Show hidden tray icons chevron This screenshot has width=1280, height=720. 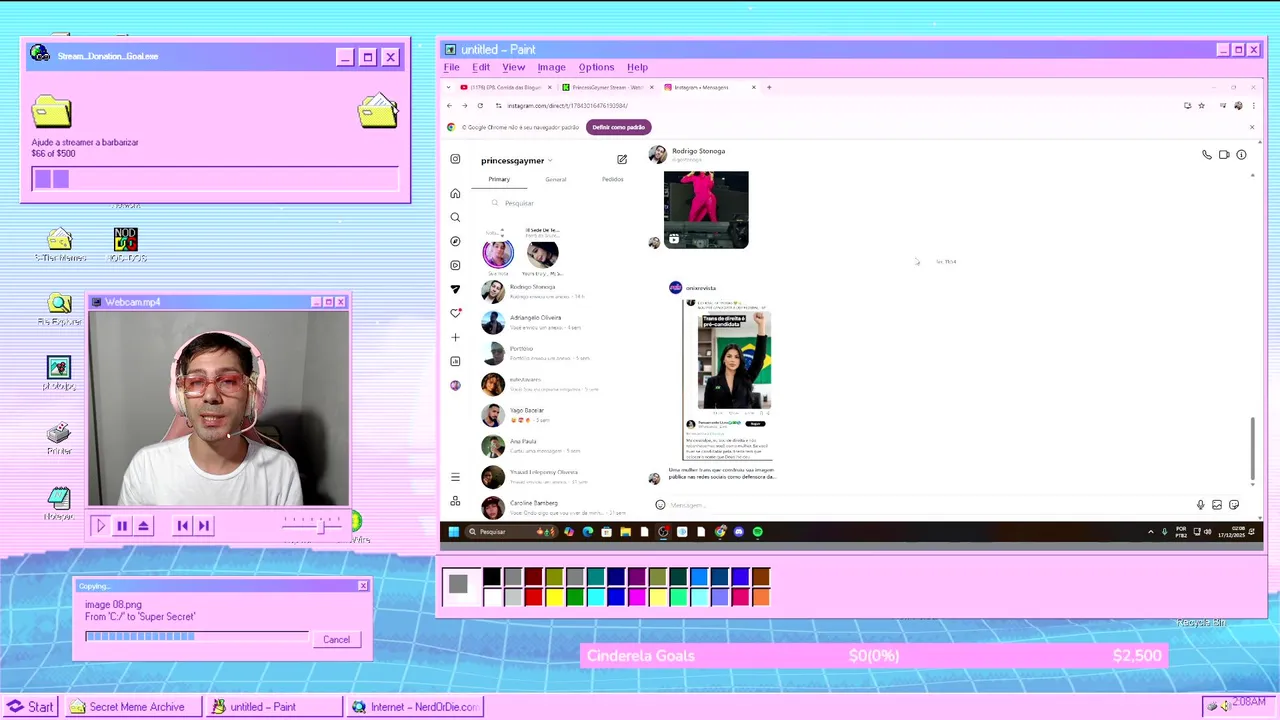(1150, 532)
